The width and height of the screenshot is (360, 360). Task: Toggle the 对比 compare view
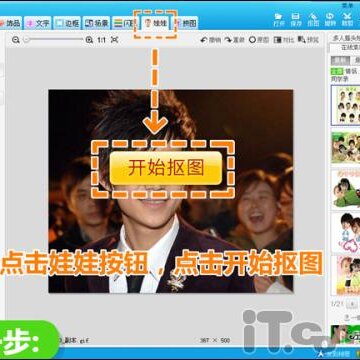click(284, 40)
